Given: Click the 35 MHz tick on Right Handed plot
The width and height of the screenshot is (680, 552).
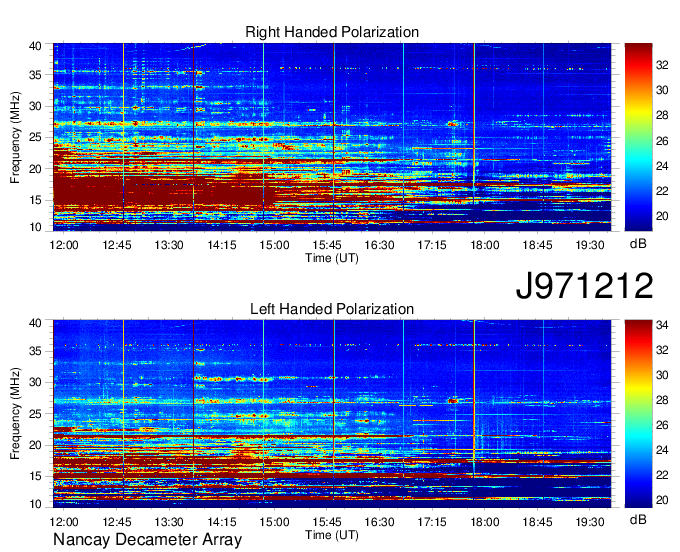Looking at the screenshot, I should [x=35, y=75].
